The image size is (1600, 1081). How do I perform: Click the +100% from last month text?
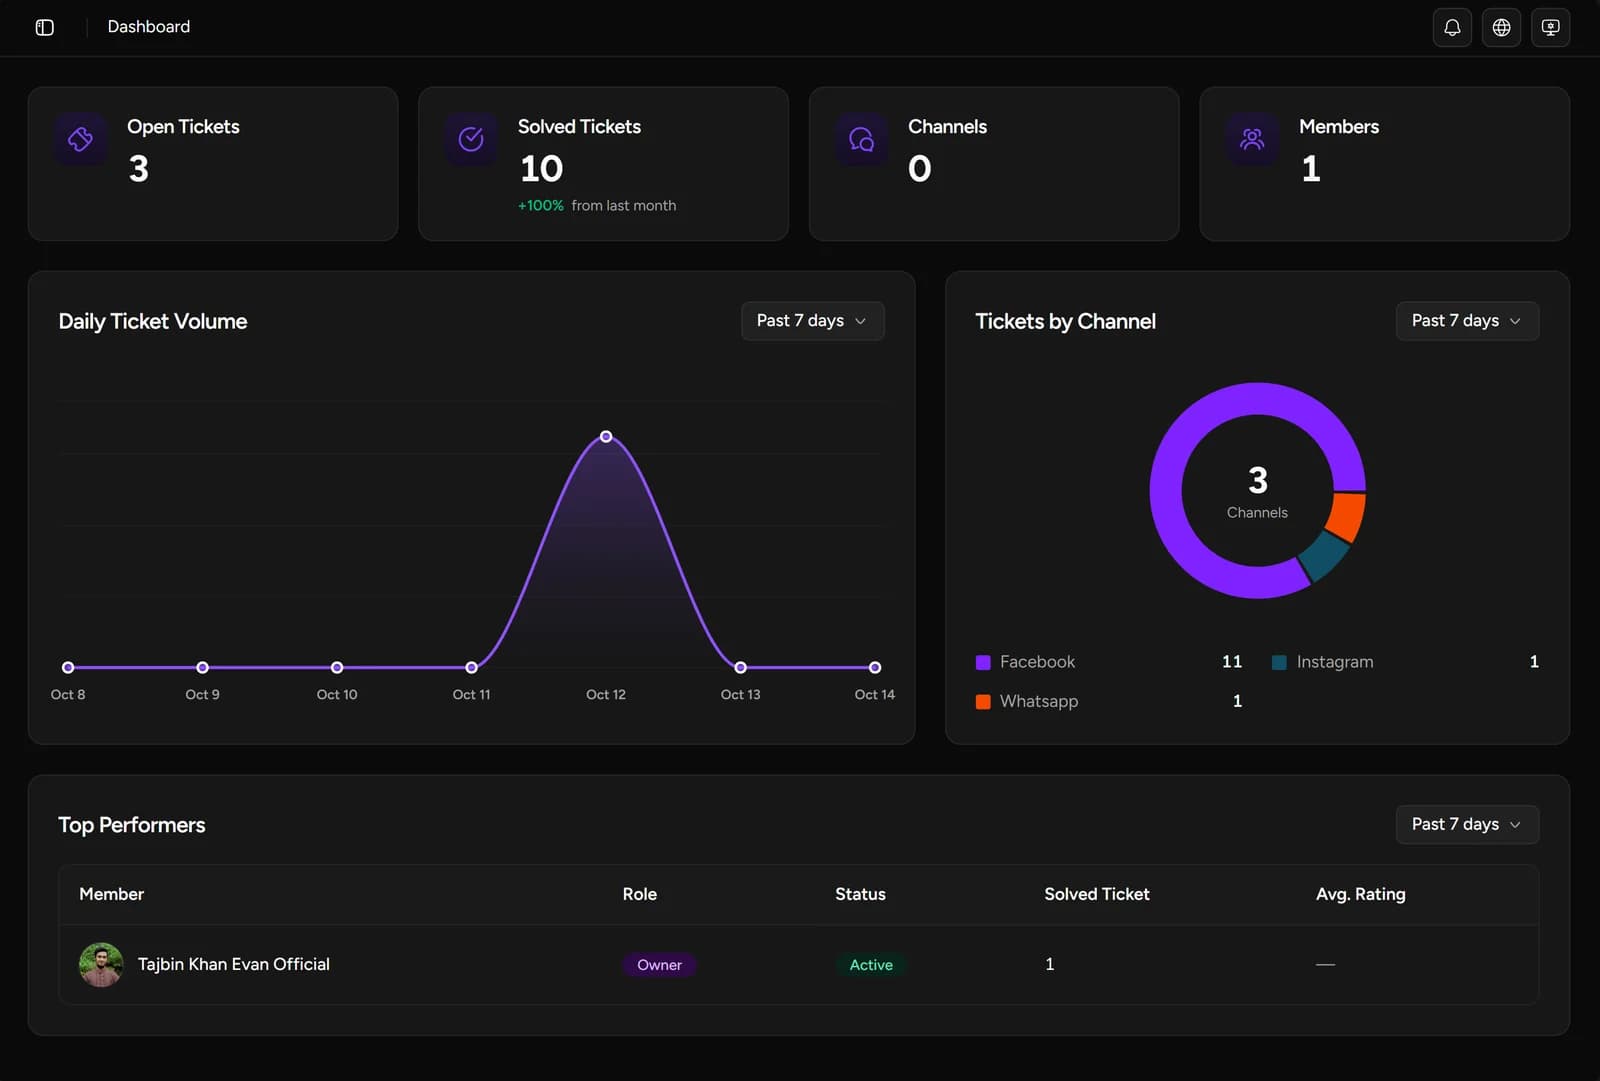tap(597, 205)
